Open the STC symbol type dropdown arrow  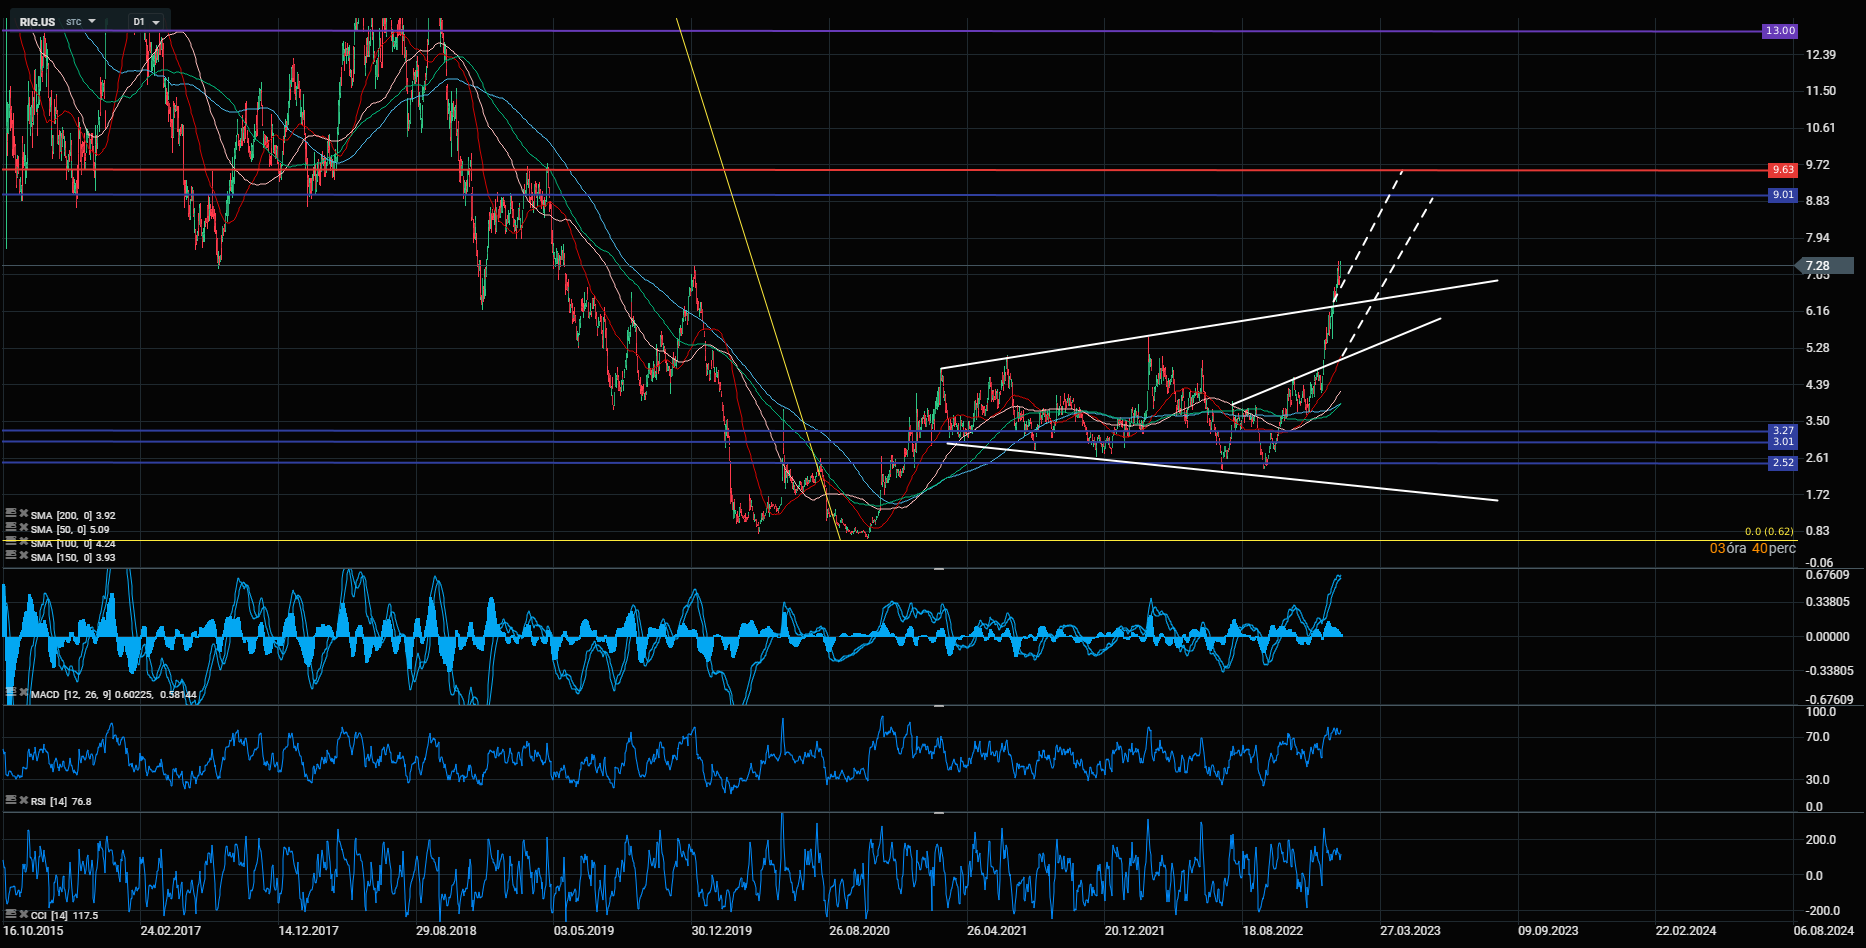click(92, 21)
